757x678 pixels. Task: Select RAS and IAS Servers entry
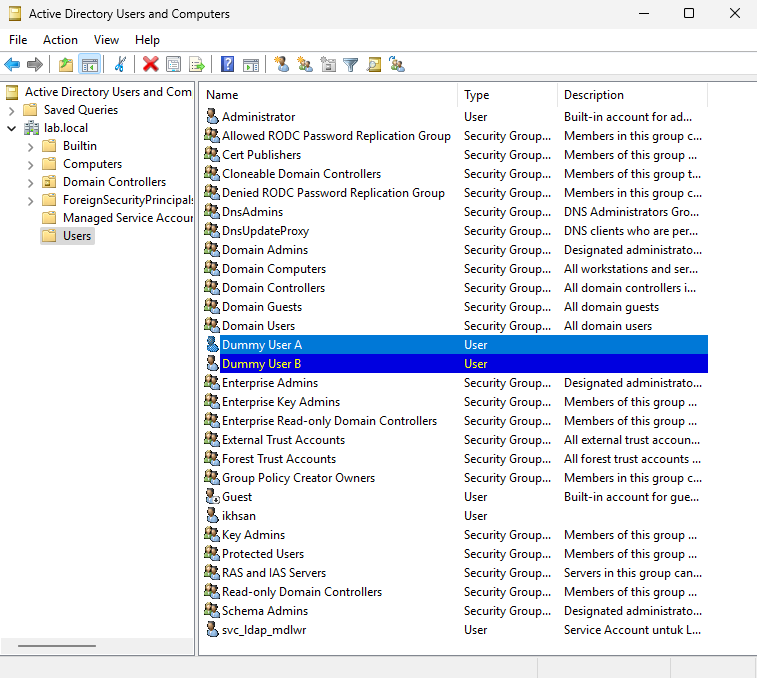274,573
